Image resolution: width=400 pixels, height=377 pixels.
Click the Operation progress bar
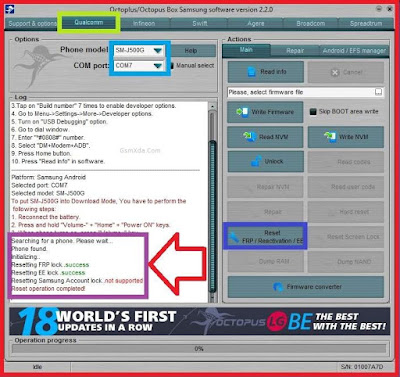(199, 349)
